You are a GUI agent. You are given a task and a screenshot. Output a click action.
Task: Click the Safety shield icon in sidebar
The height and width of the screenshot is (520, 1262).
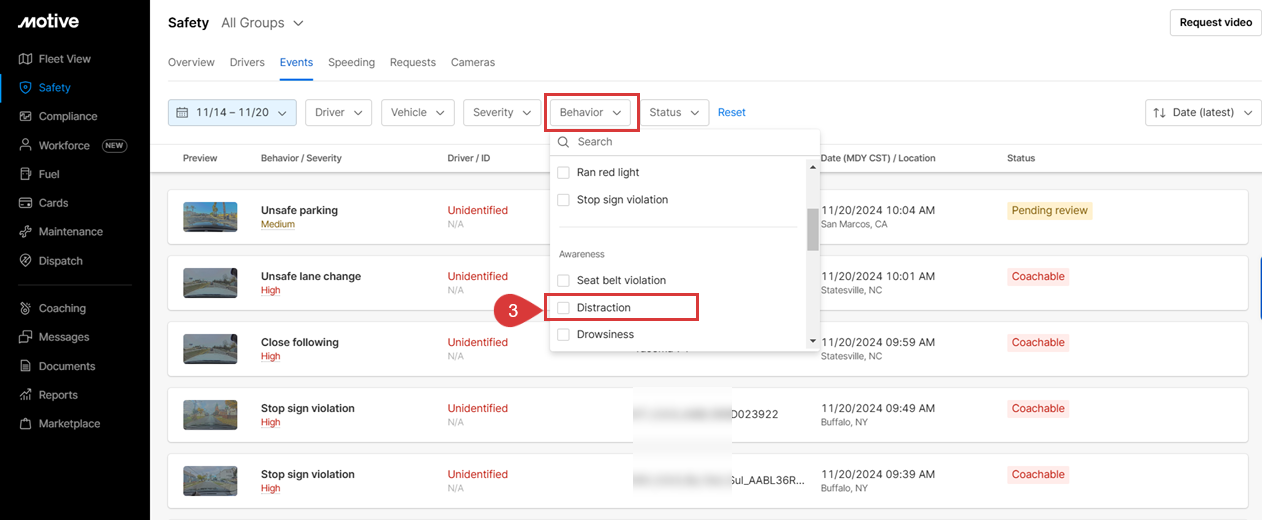(25, 88)
